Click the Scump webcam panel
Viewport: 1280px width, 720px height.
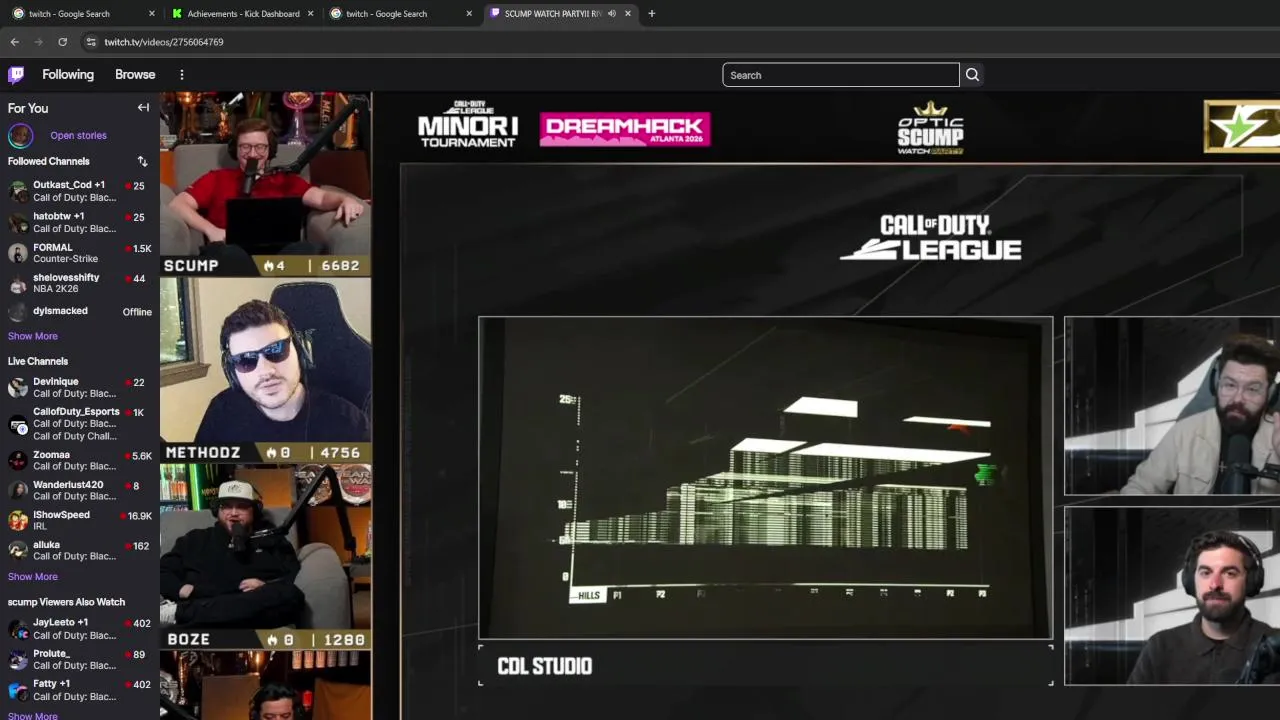pyautogui.click(x=265, y=184)
